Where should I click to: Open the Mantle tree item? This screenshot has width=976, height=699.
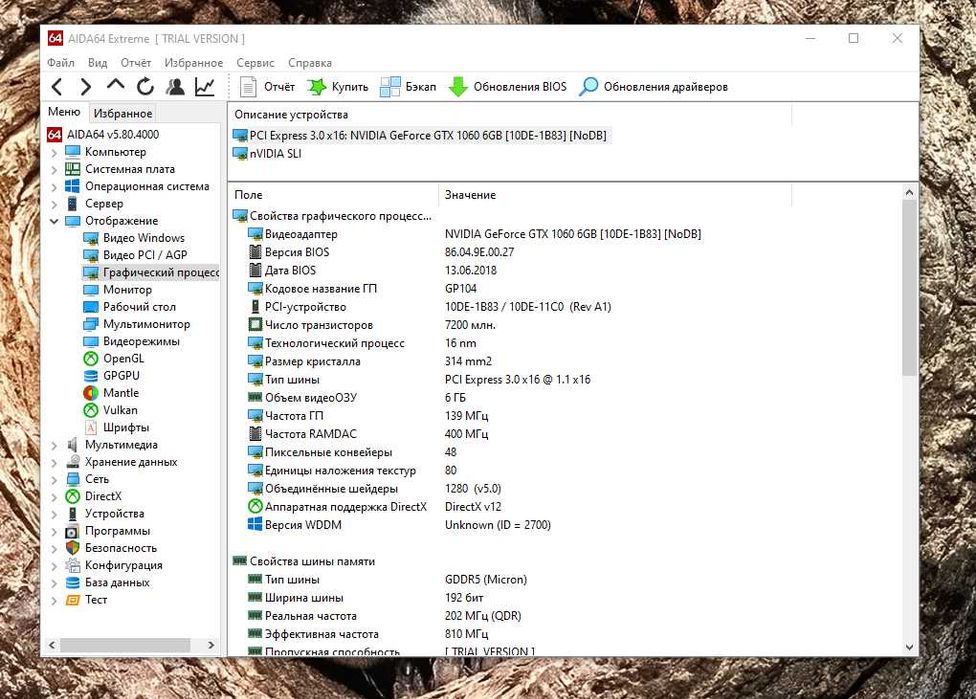111,393
